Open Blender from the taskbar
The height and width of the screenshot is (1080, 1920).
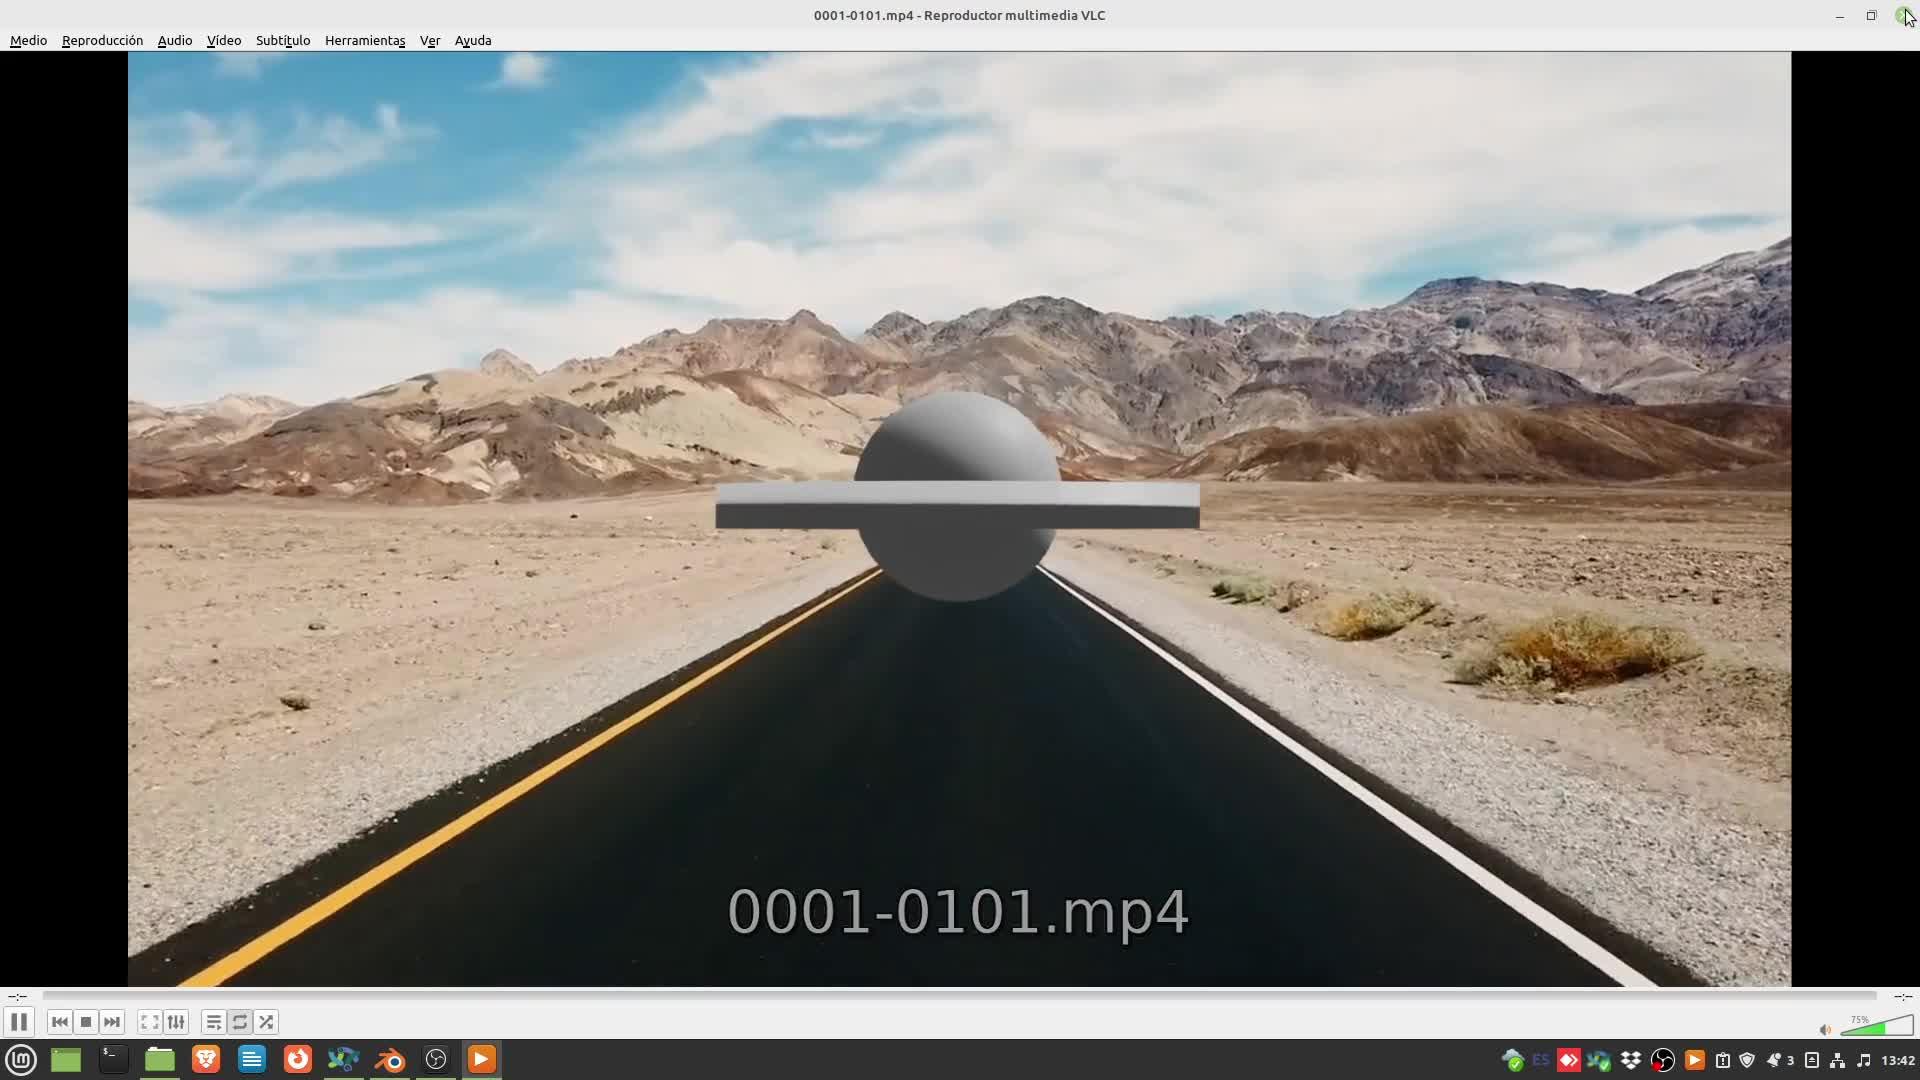click(x=389, y=1060)
